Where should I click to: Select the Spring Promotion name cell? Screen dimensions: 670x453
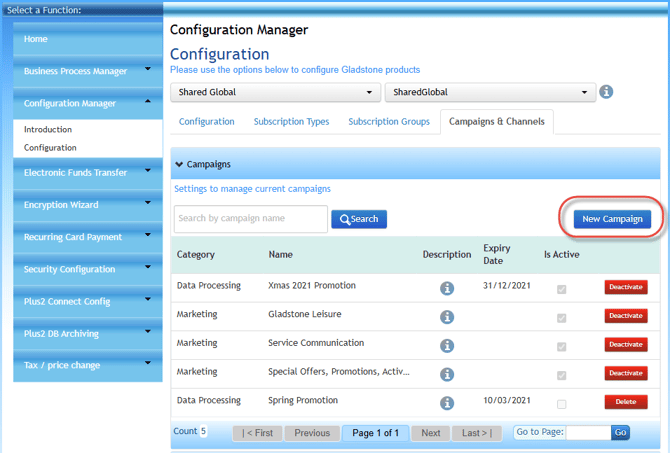click(x=303, y=400)
